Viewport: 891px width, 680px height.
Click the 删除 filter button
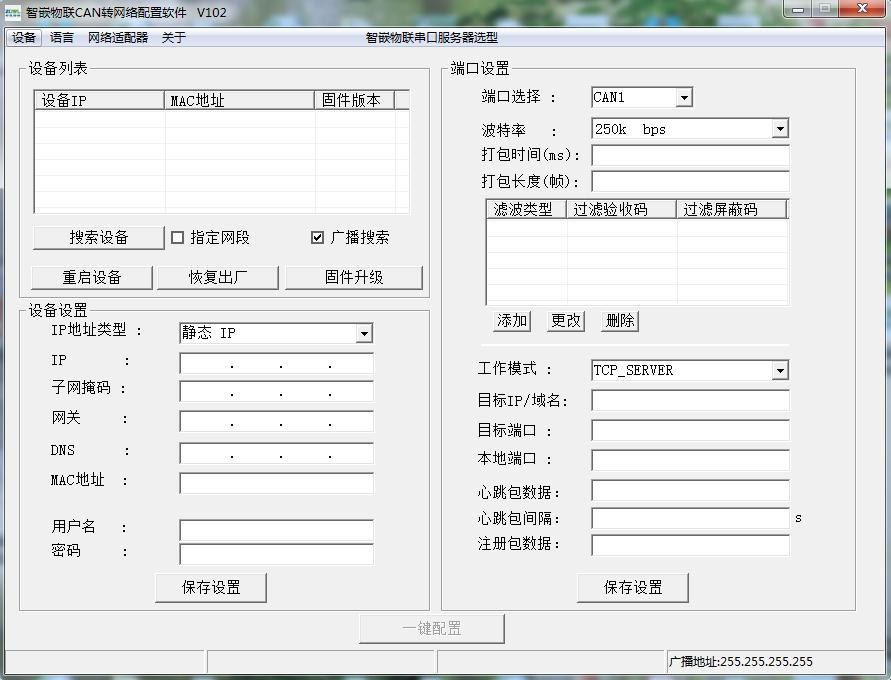click(x=620, y=320)
